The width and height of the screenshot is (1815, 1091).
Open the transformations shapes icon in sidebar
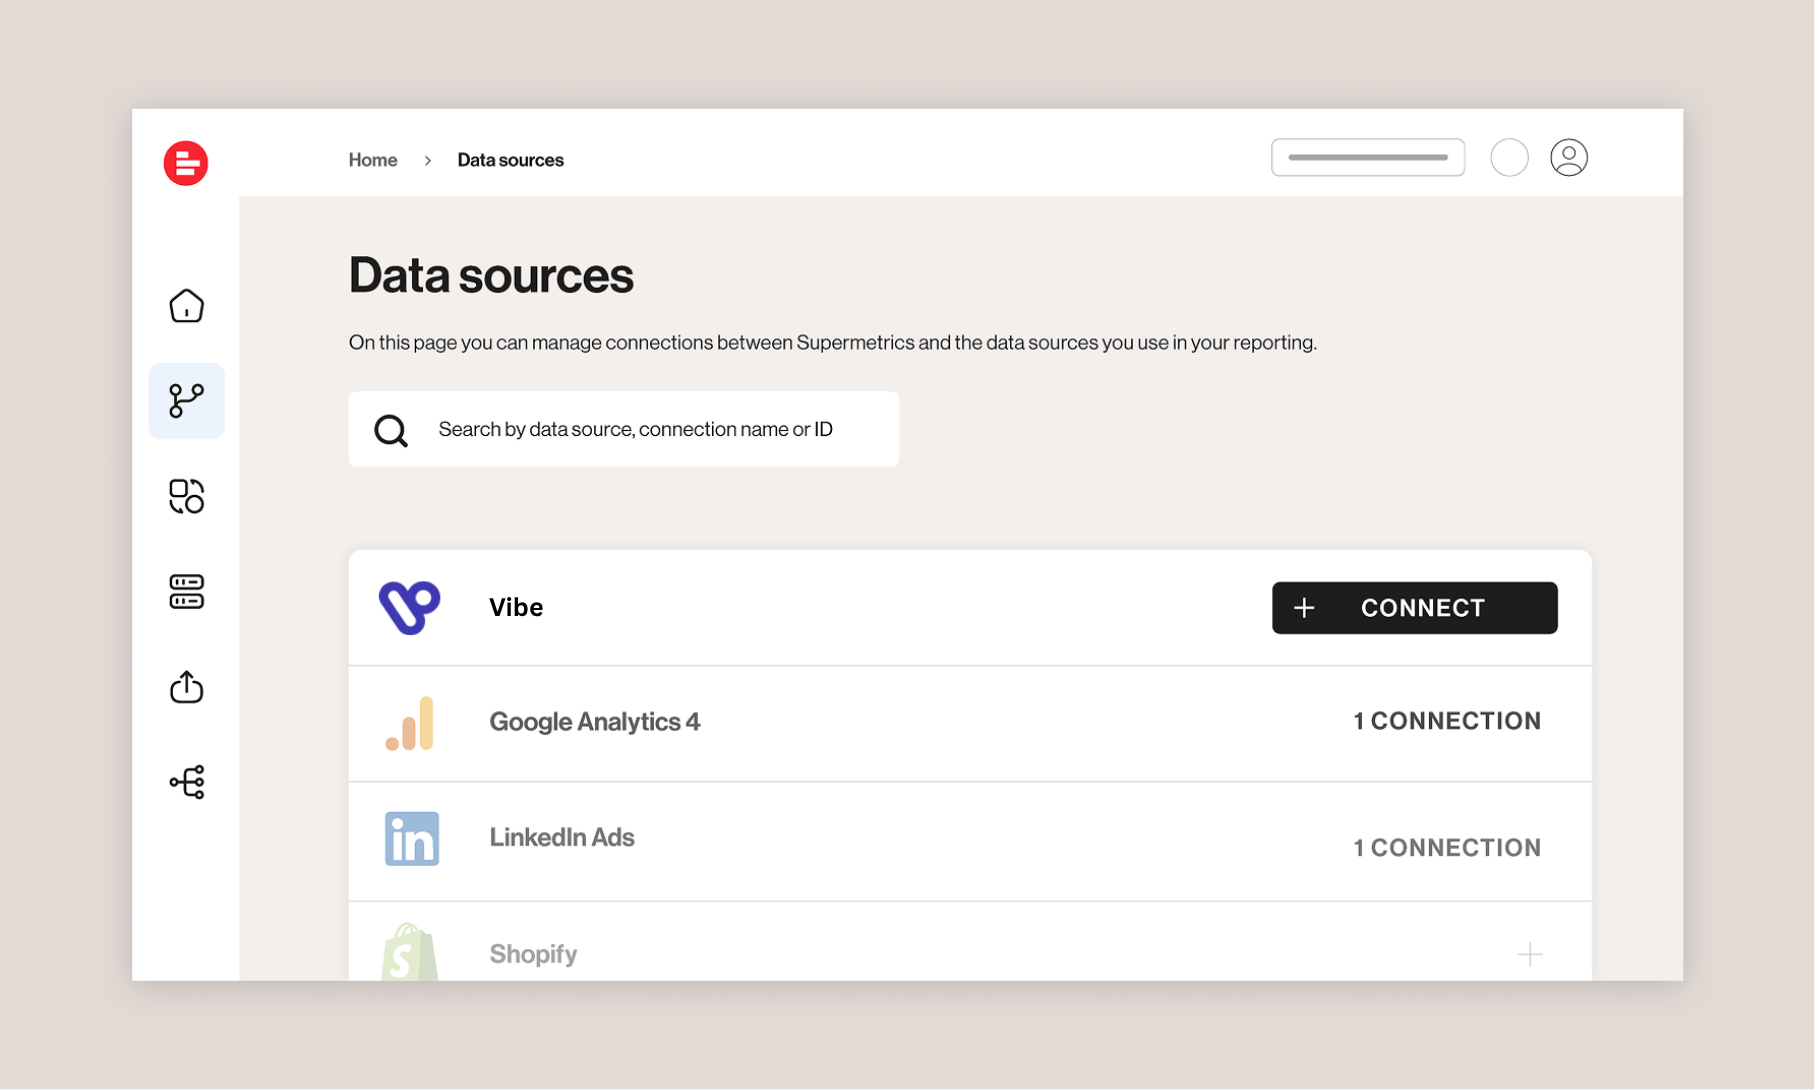tap(187, 496)
